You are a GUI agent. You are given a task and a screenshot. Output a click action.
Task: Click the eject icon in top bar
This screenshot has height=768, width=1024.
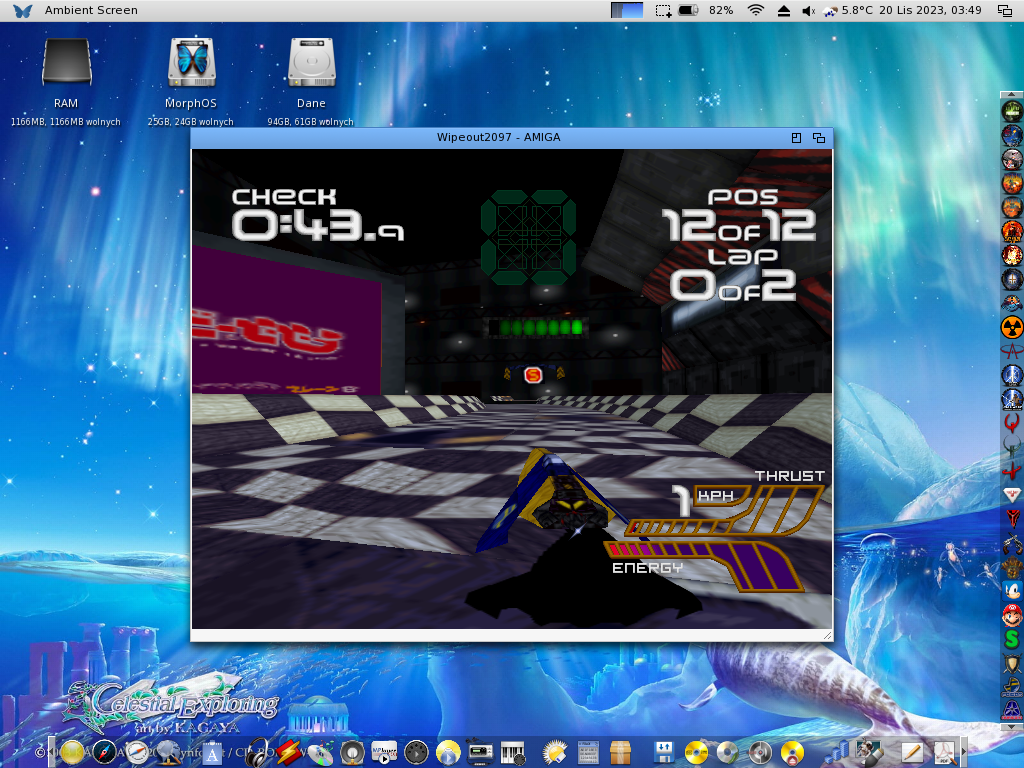point(784,10)
